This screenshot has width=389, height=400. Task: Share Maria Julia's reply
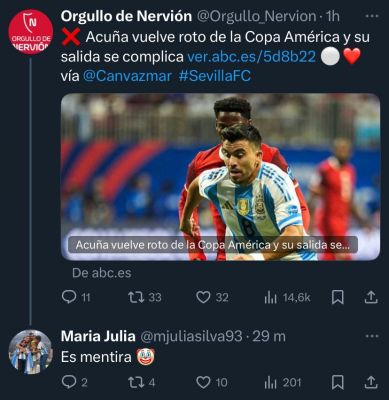coord(370,382)
